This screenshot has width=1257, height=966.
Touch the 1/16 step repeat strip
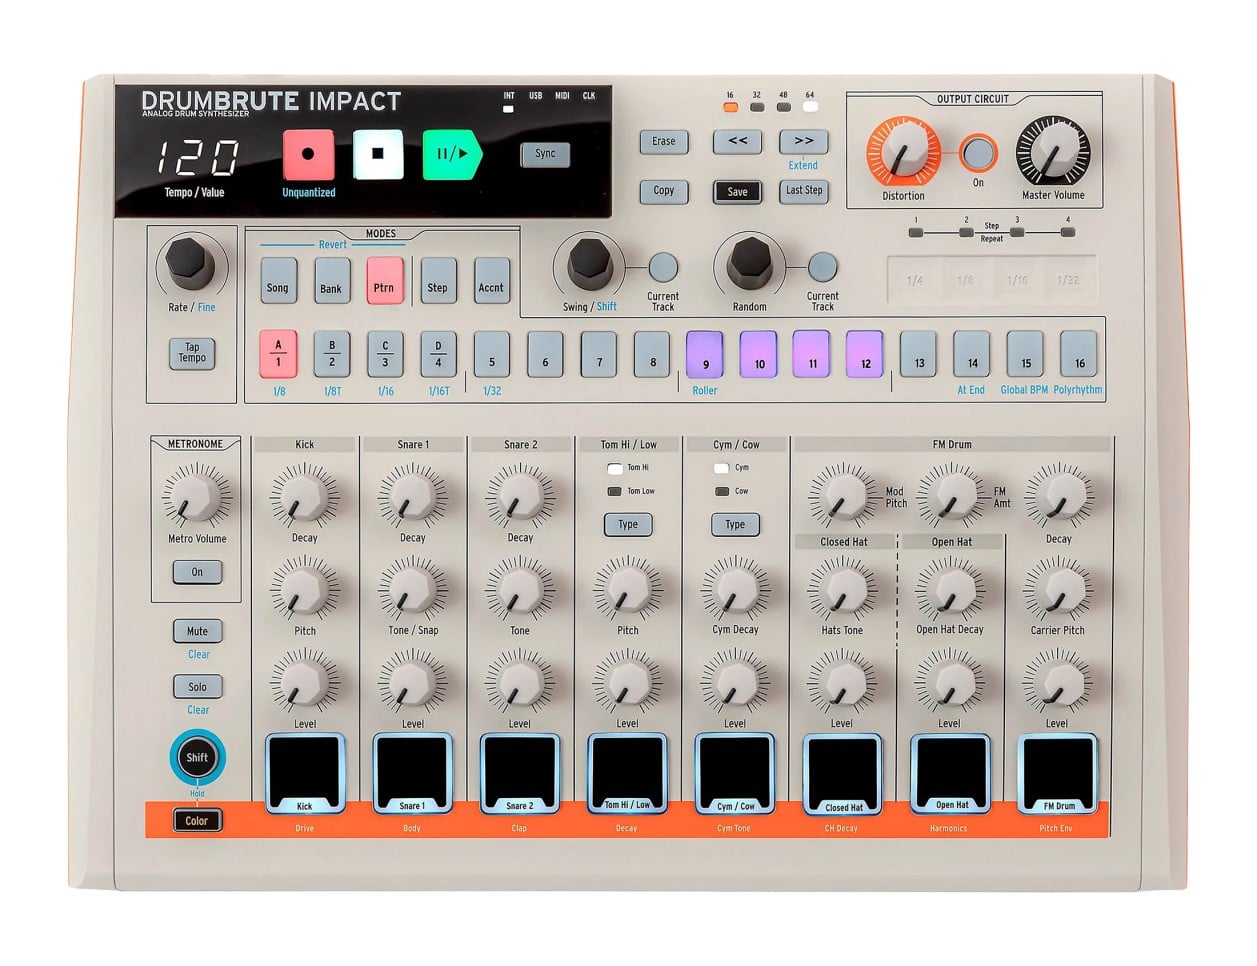point(1017,280)
